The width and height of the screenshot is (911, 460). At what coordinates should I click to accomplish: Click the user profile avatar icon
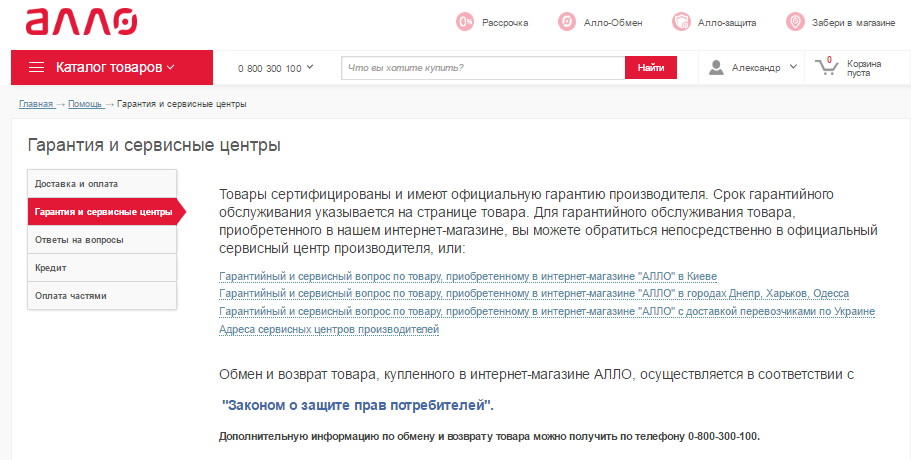click(716, 67)
